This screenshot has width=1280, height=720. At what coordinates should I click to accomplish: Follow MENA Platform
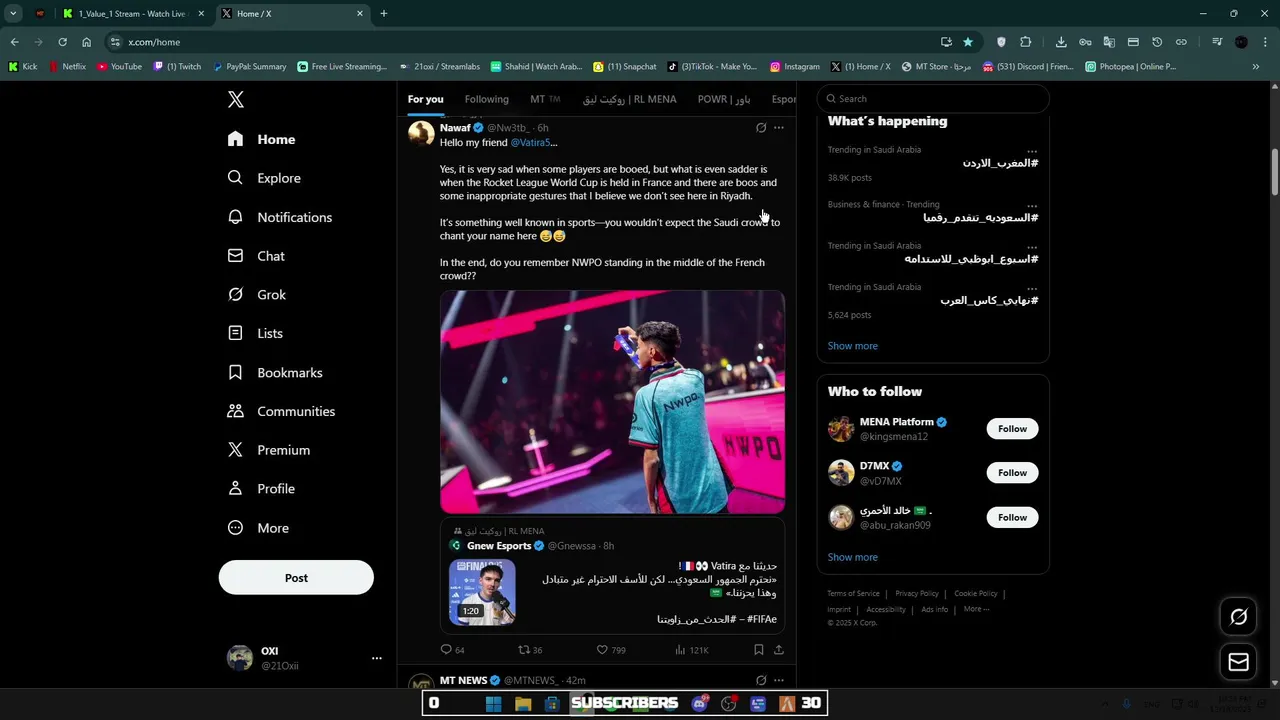point(1012,429)
